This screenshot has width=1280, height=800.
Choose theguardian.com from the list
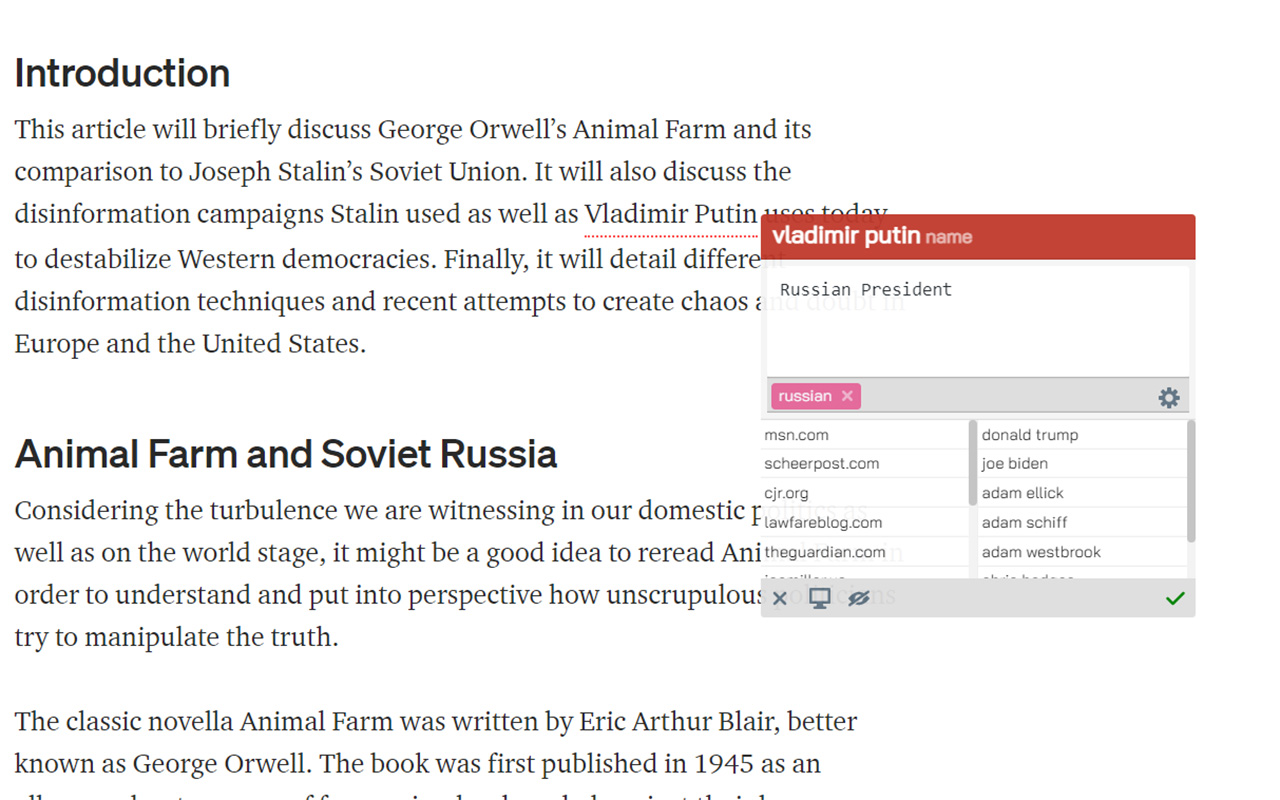pyautogui.click(x=864, y=552)
